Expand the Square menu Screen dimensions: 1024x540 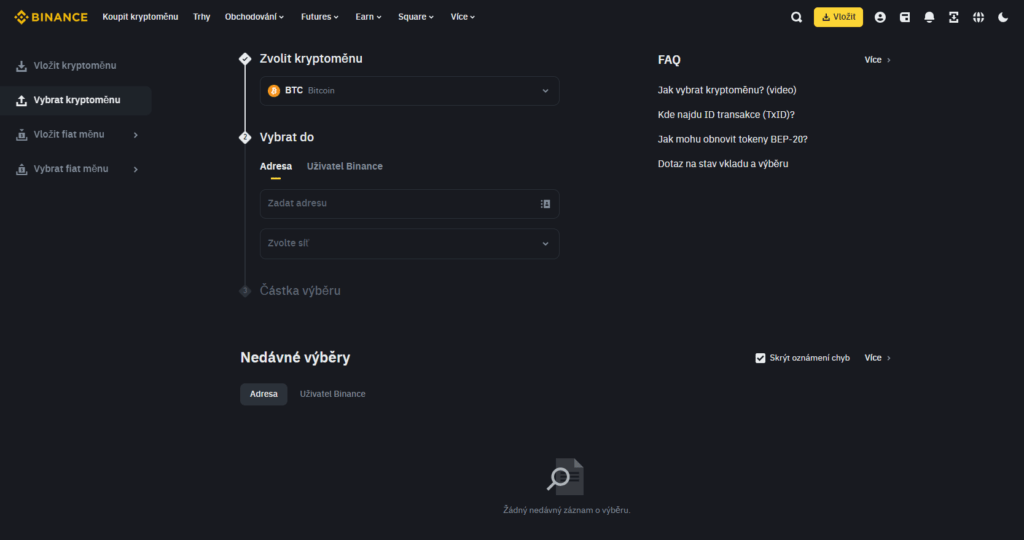416,17
